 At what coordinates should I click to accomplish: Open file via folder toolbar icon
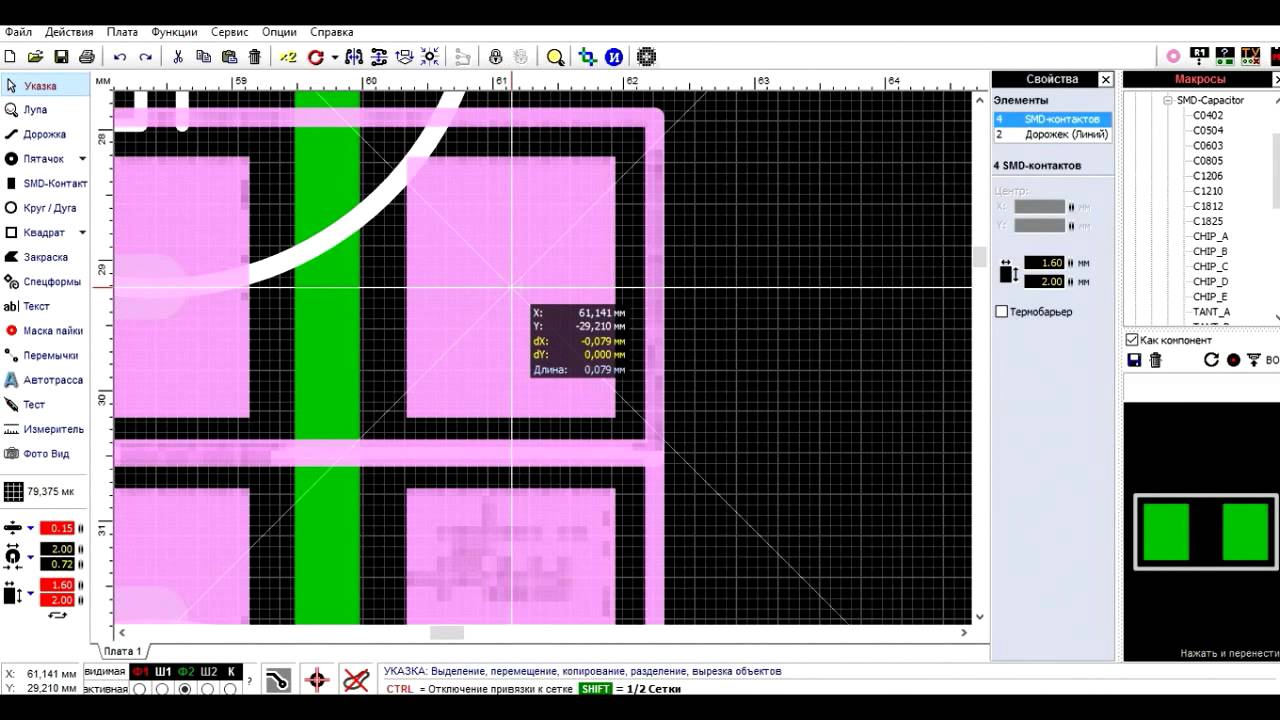coord(35,57)
